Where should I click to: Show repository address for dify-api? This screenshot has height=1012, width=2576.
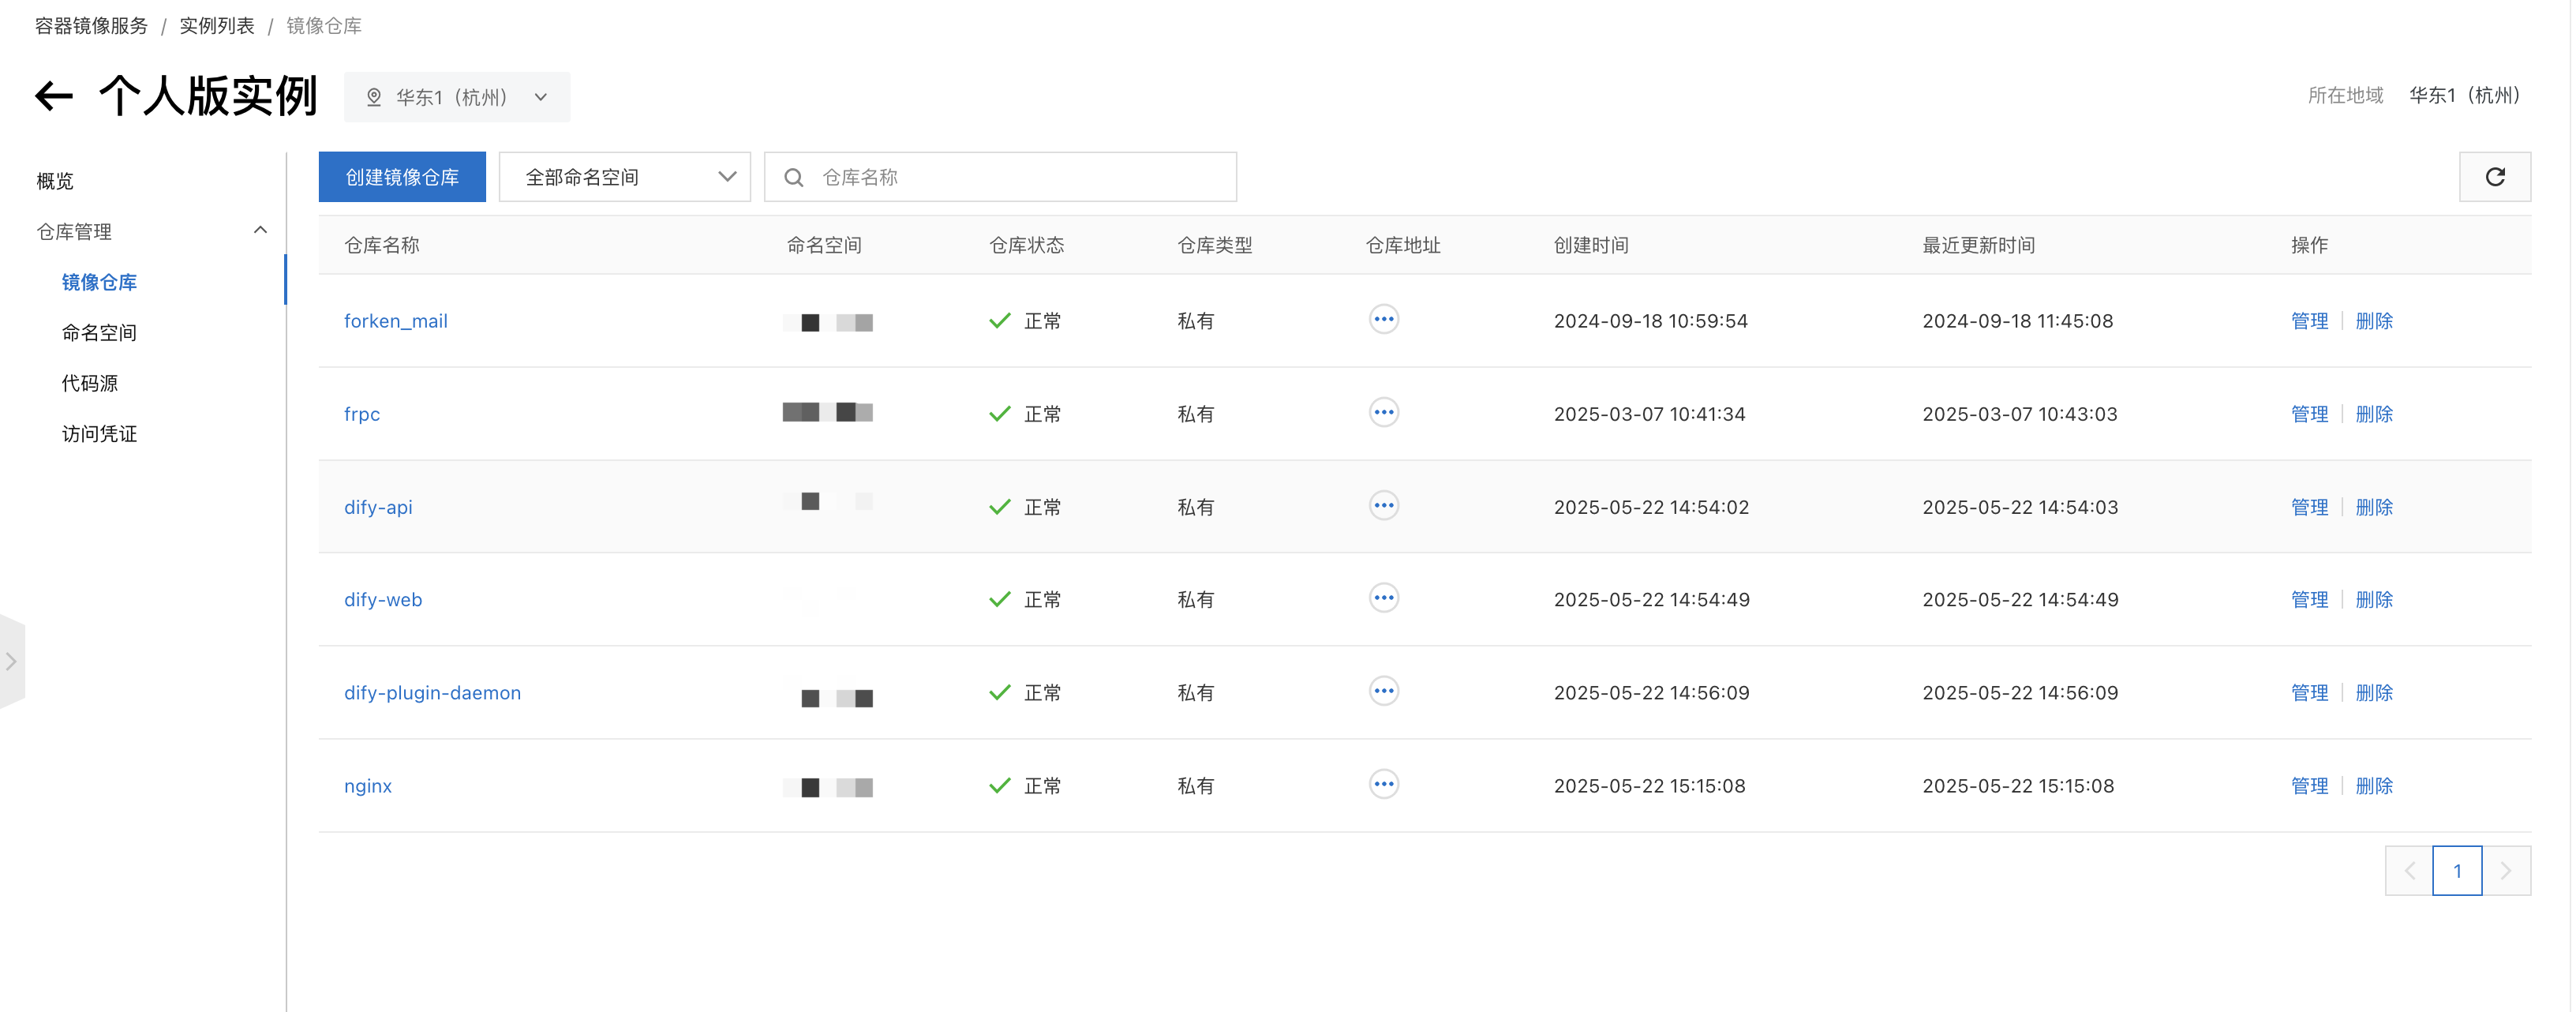click(1383, 506)
